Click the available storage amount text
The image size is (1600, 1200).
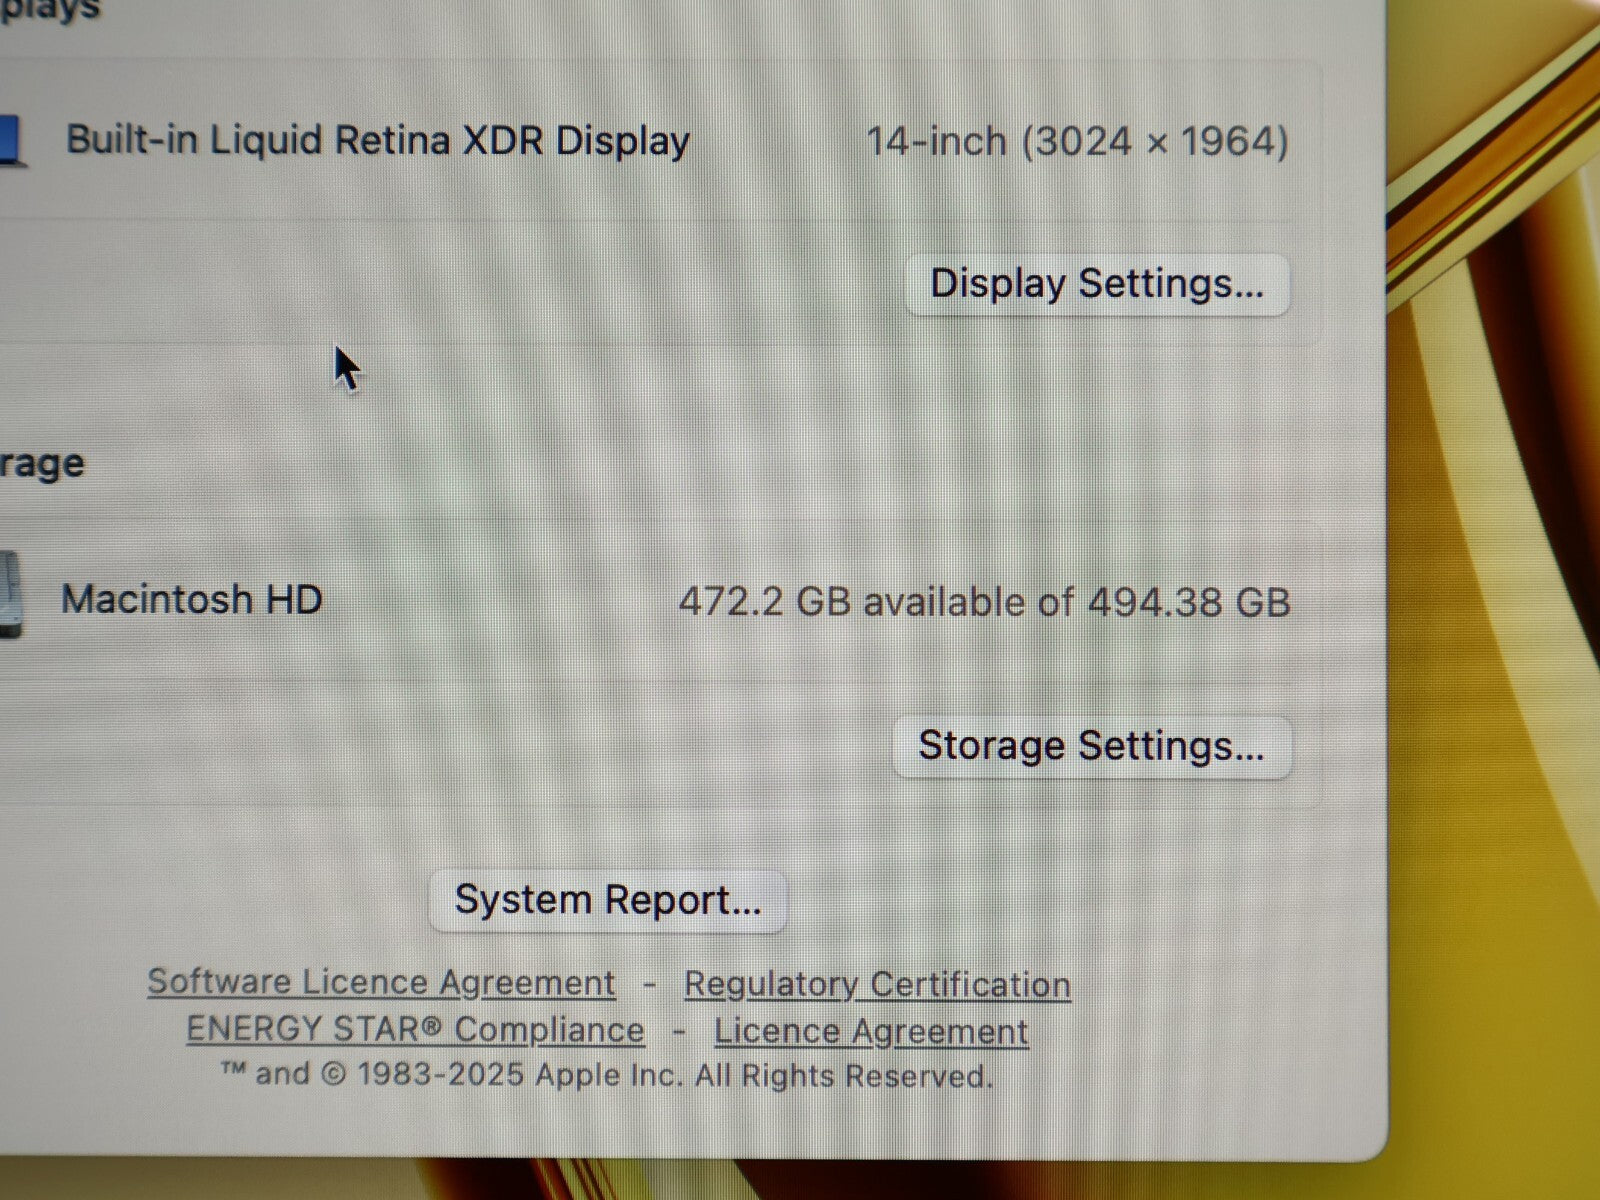point(985,602)
